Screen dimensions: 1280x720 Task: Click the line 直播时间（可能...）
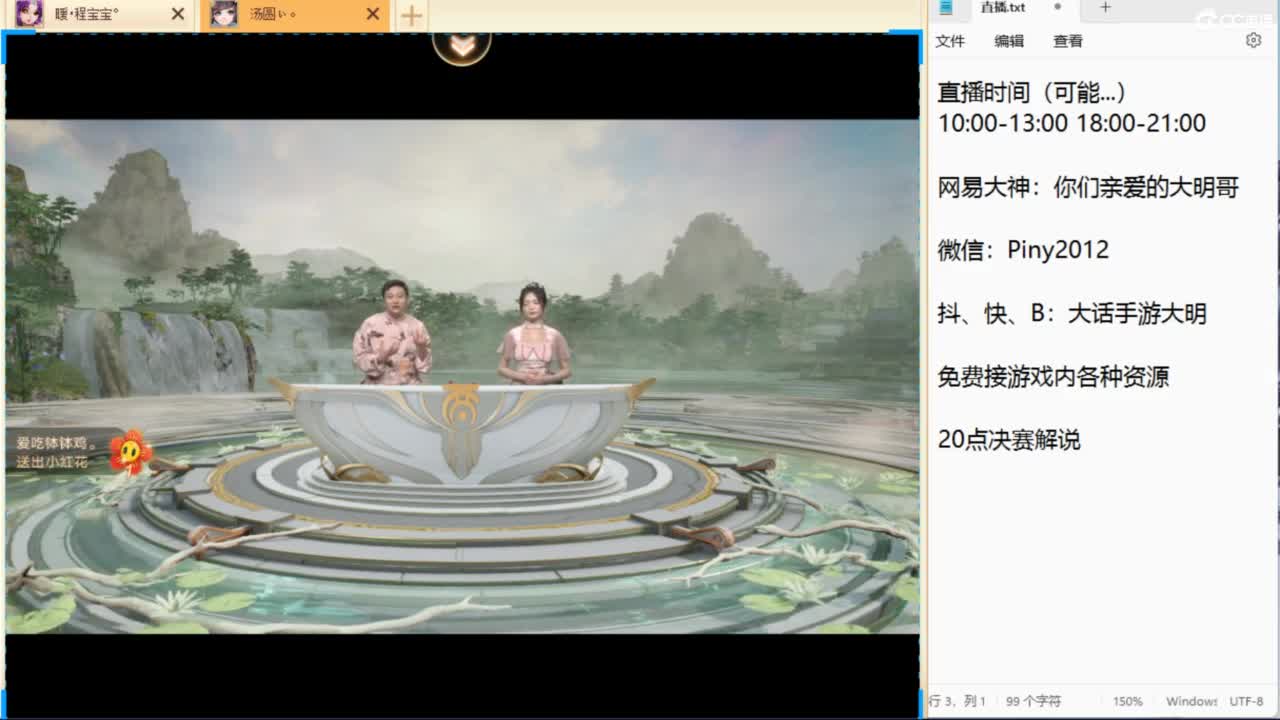coord(1033,92)
